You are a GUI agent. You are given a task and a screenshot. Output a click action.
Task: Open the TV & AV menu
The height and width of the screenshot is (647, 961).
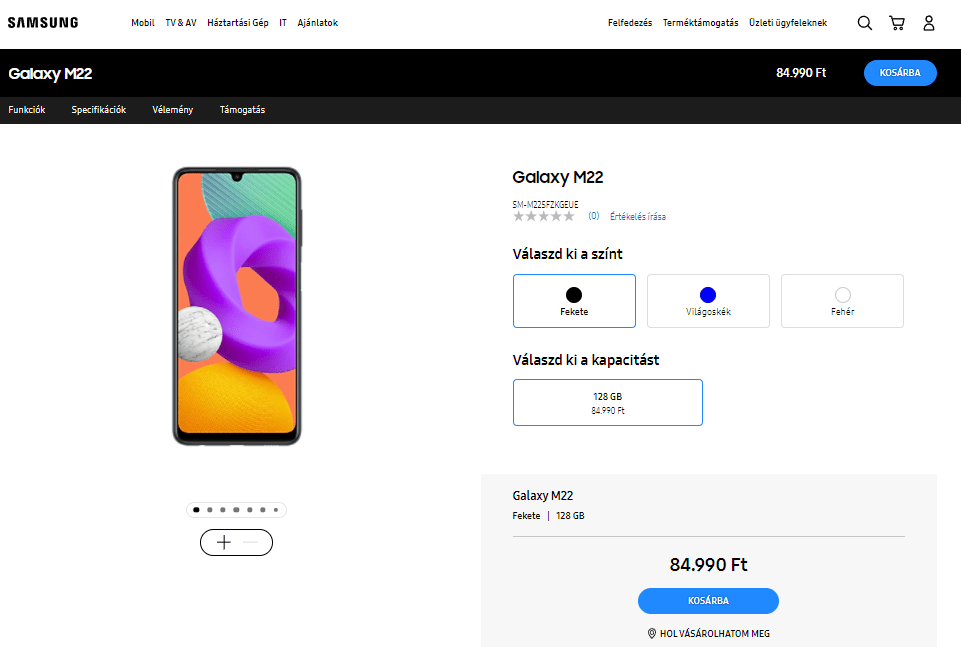[181, 23]
